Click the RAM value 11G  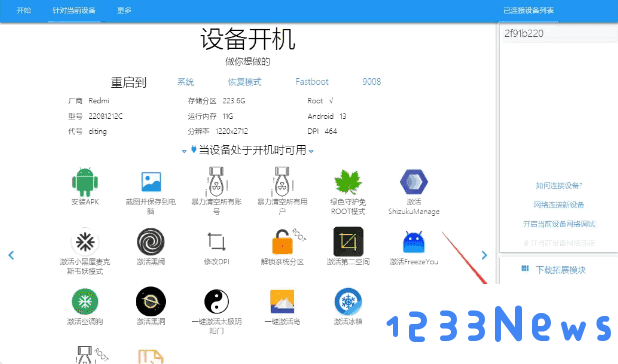click(x=228, y=116)
